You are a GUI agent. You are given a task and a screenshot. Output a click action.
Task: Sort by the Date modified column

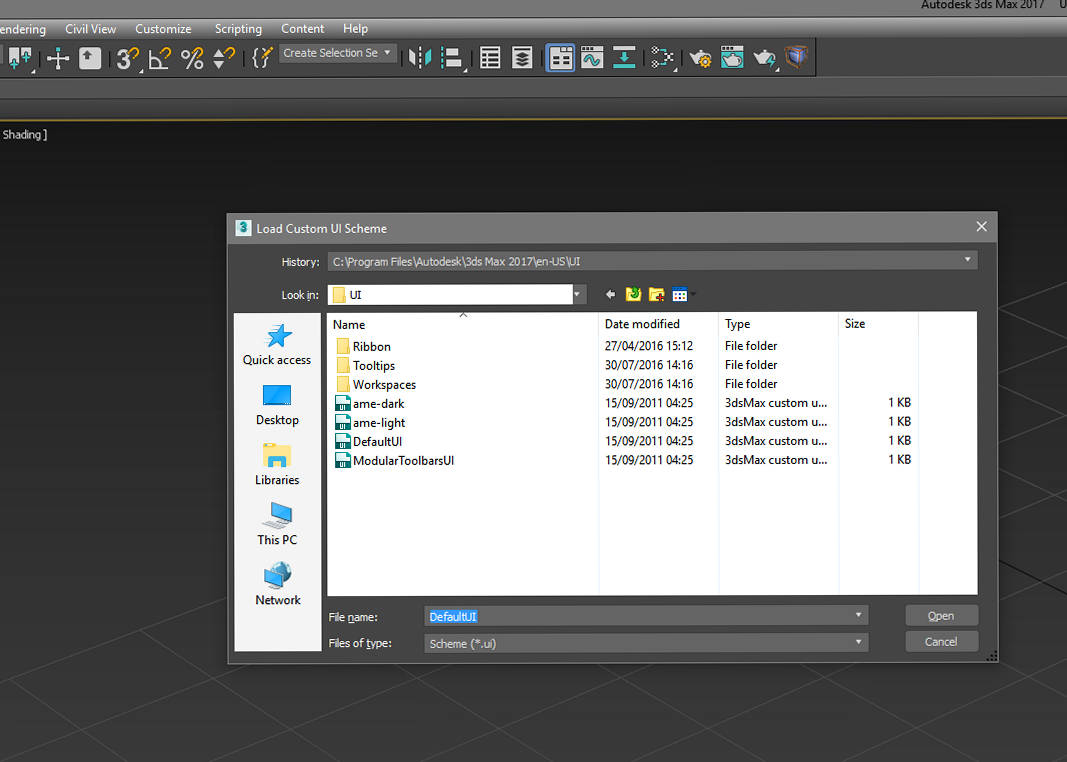658,325
